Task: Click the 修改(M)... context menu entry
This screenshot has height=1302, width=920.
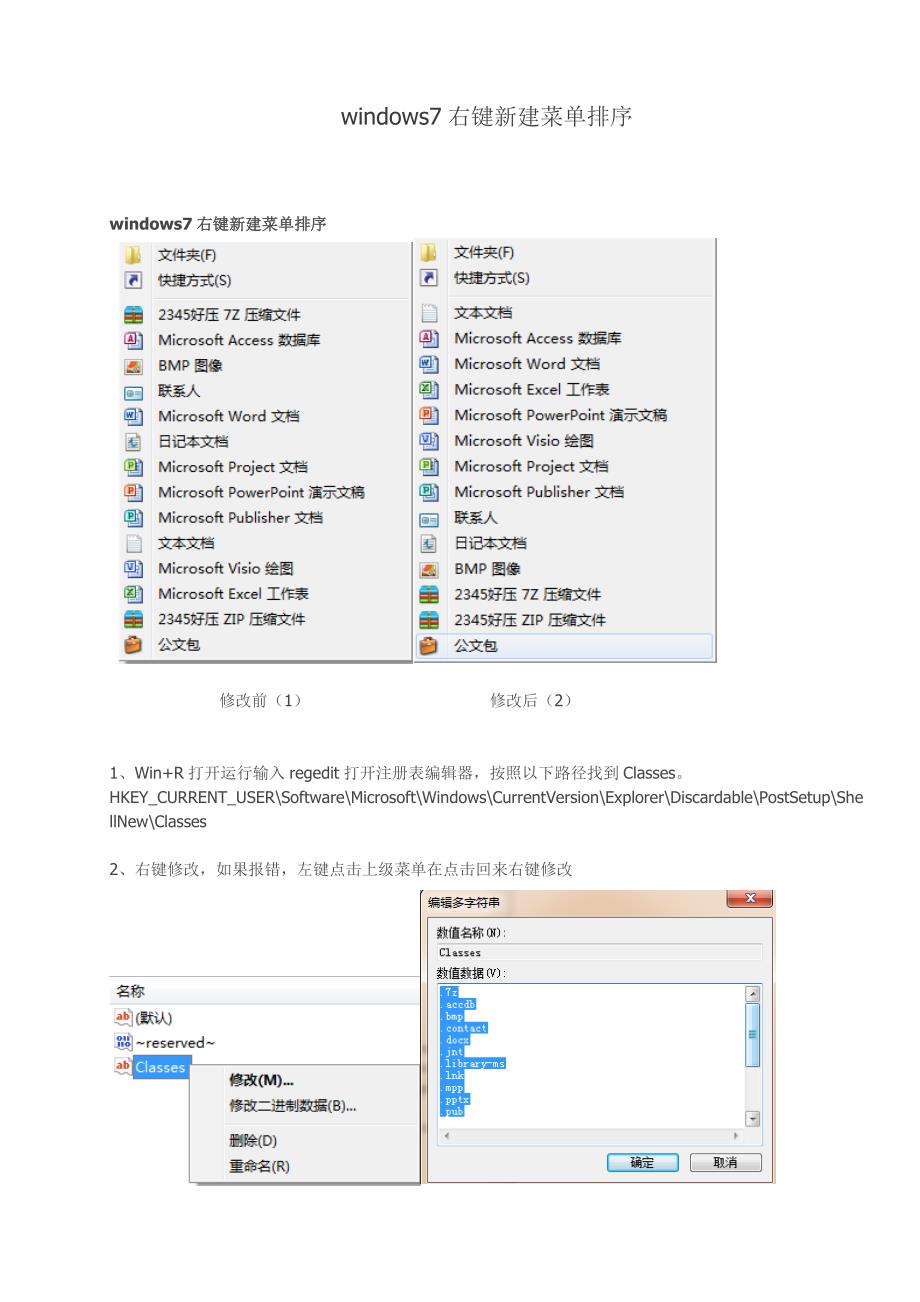Action: pos(261,1080)
